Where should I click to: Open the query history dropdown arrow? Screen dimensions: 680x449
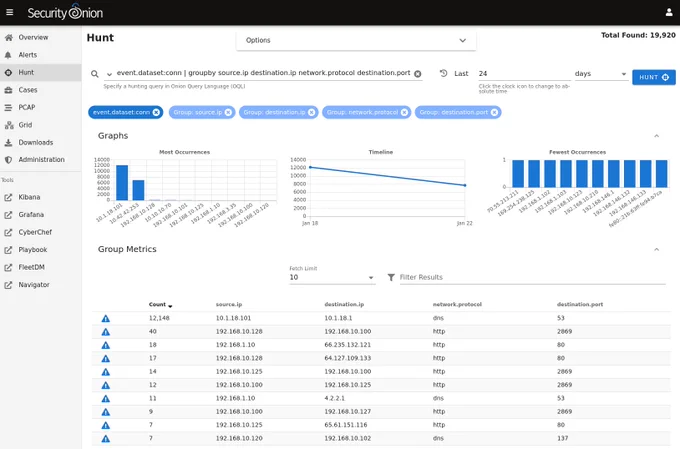click(x=109, y=74)
